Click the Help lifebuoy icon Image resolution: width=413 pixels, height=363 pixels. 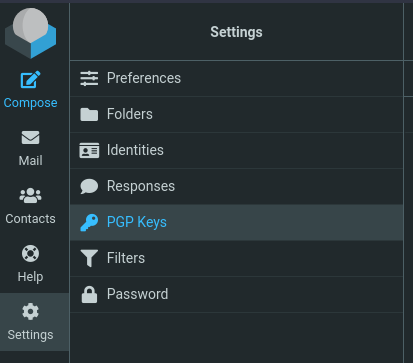[30, 254]
